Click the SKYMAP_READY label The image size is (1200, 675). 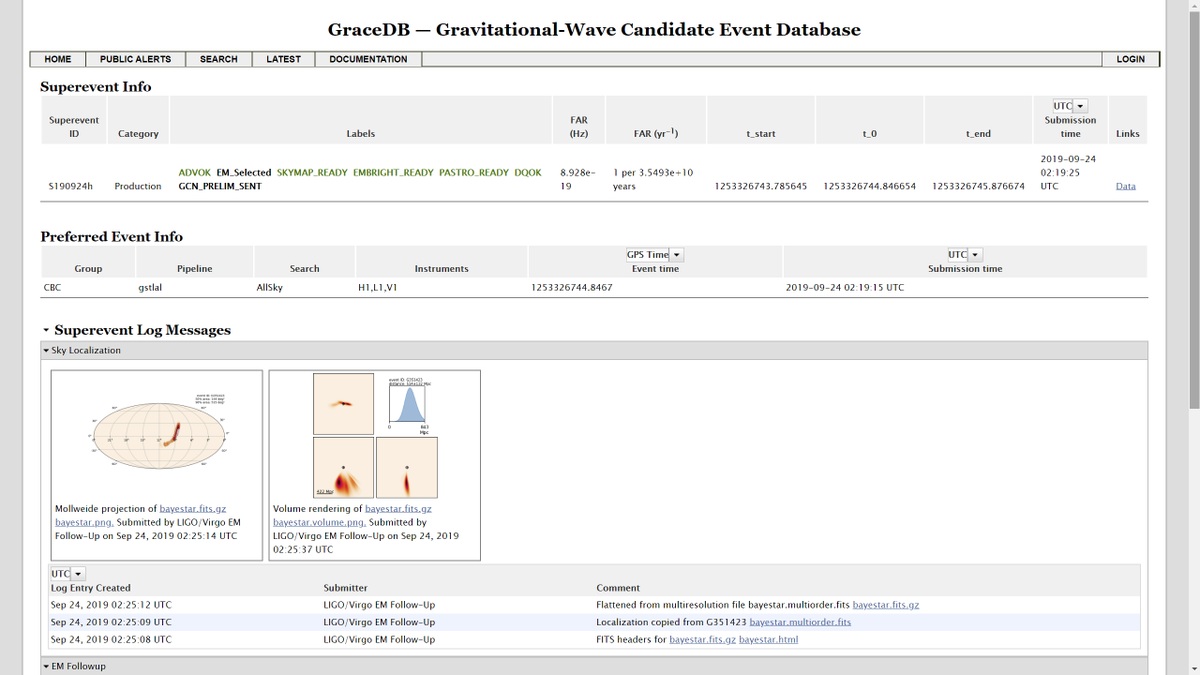[312, 173]
